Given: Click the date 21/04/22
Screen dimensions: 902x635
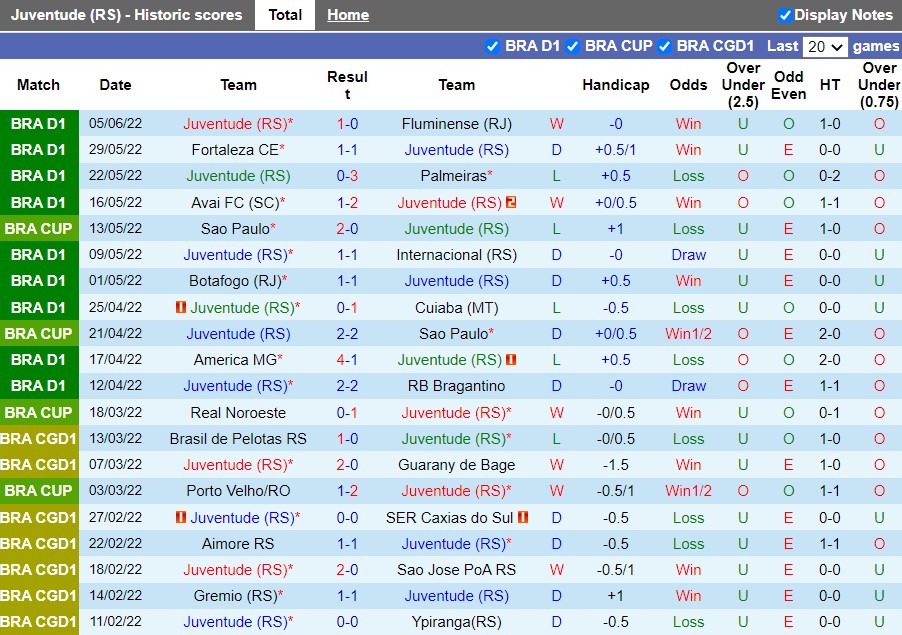Looking at the screenshot, I should click(115, 334).
